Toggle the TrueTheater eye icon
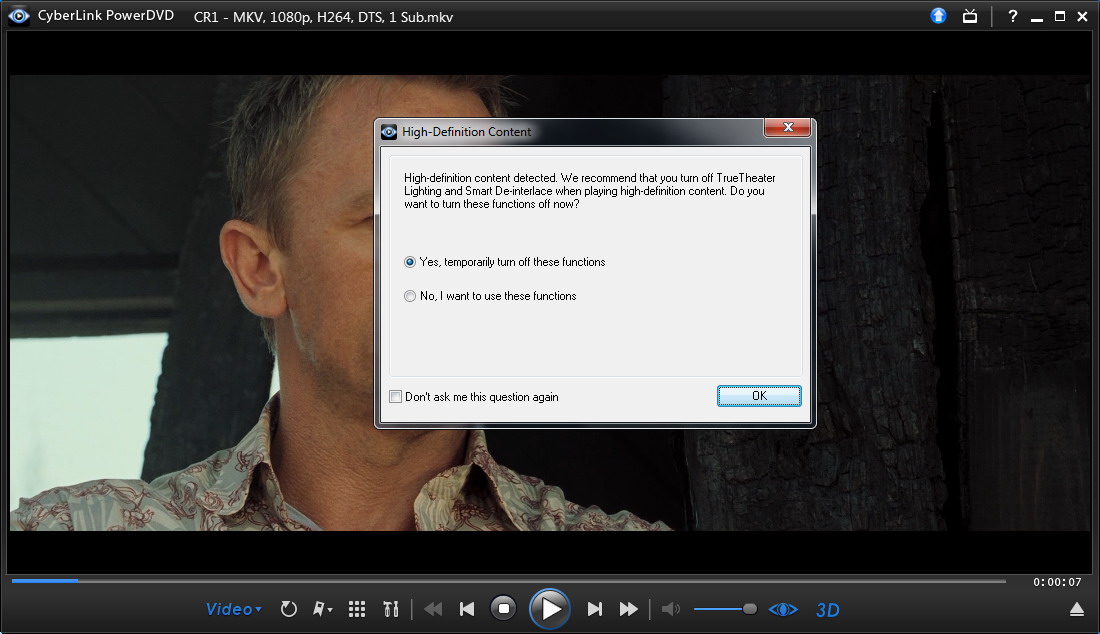 click(x=783, y=609)
